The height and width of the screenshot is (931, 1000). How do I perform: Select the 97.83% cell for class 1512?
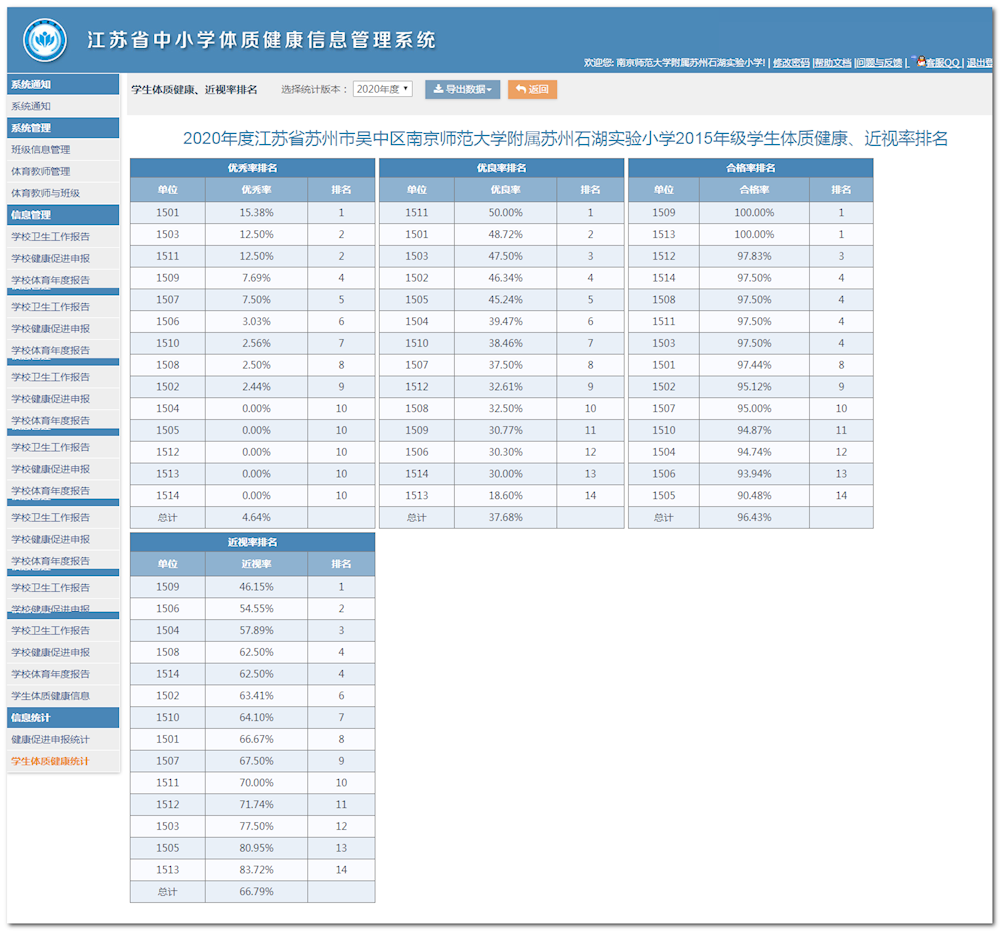tap(754, 256)
